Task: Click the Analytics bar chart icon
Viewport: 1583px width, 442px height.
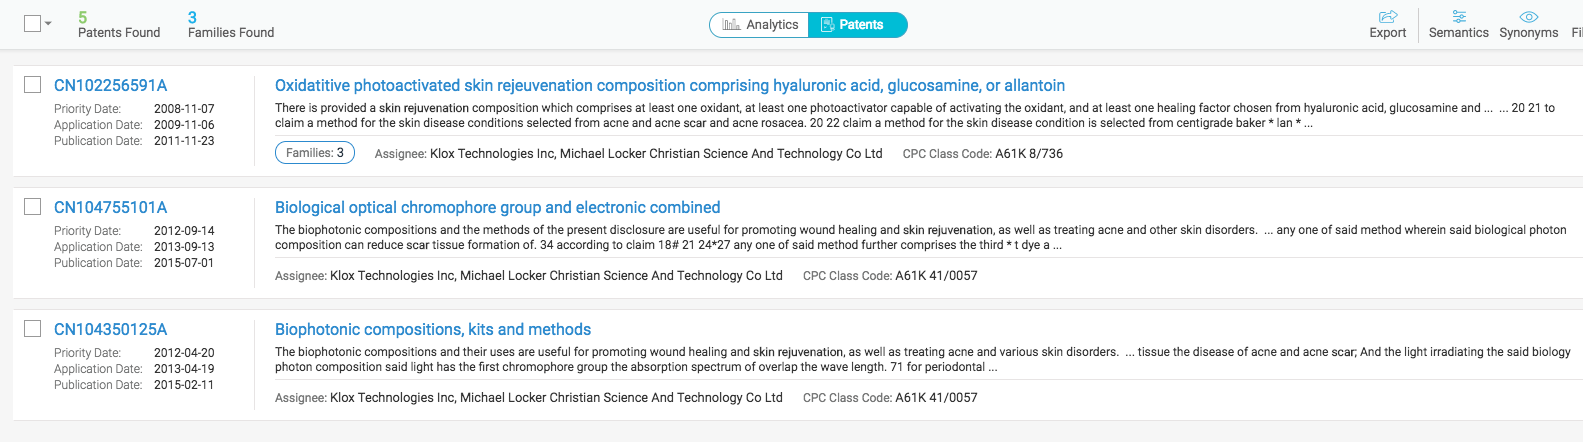Action: click(x=732, y=25)
